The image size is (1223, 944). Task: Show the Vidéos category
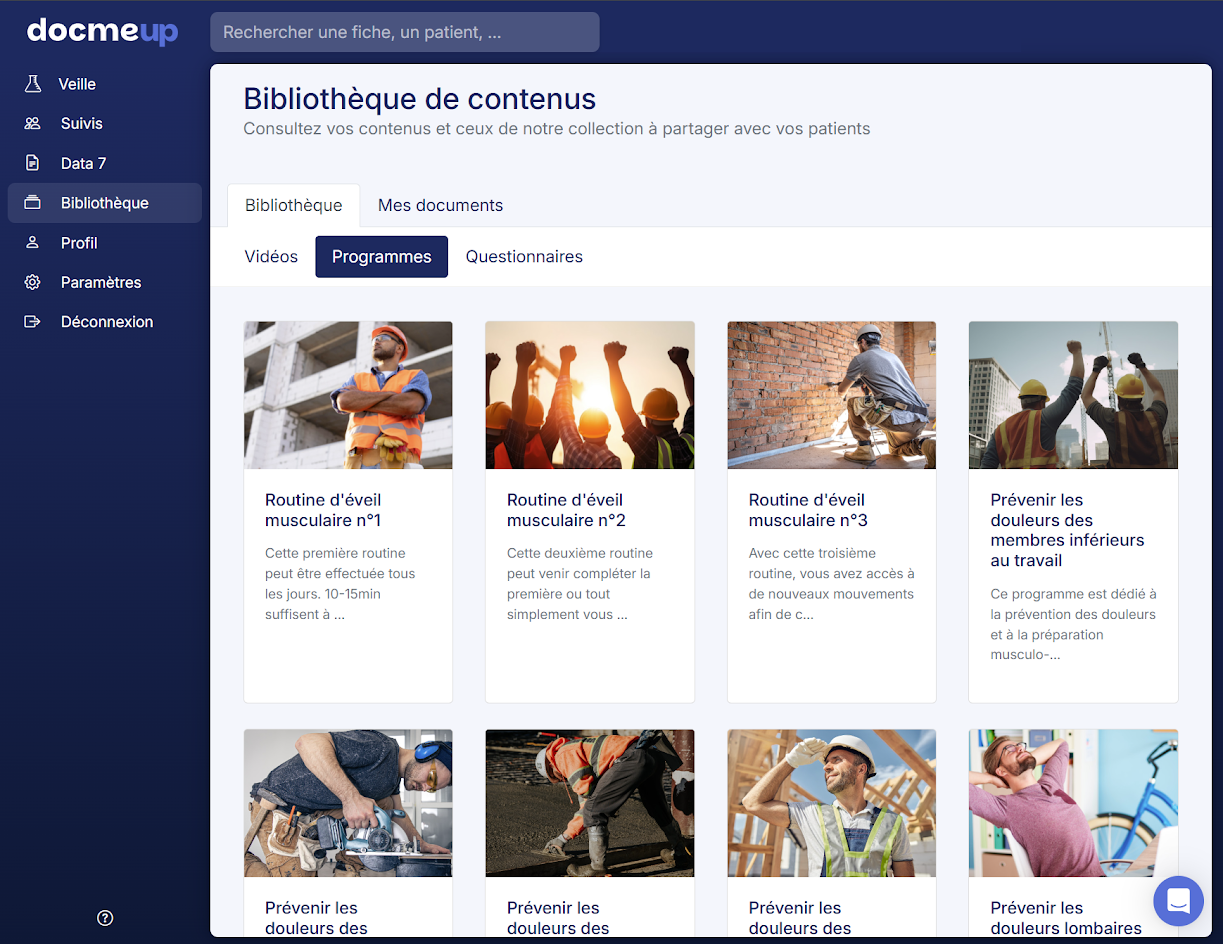271,257
